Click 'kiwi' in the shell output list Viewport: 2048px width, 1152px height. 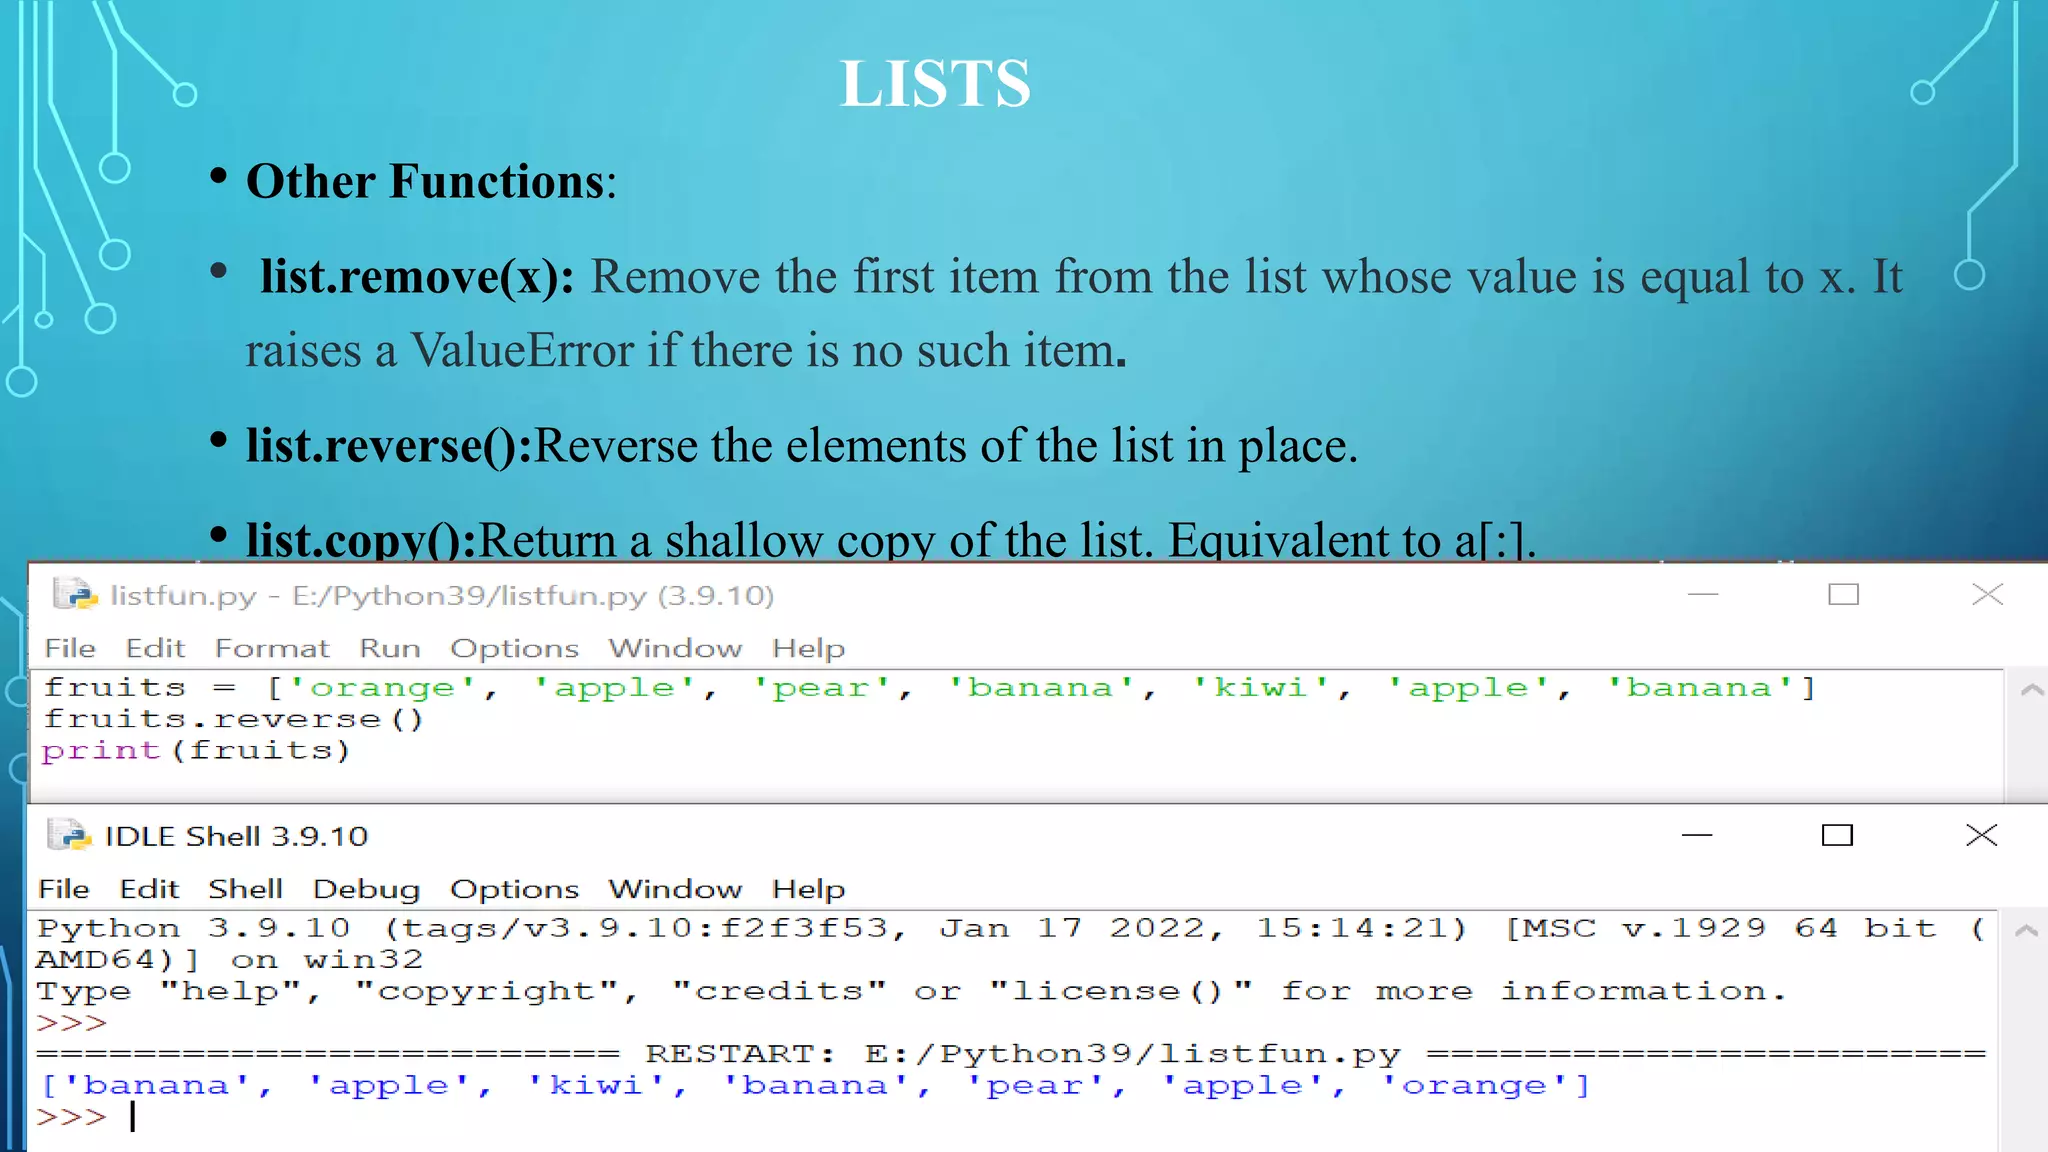coord(595,1086)
